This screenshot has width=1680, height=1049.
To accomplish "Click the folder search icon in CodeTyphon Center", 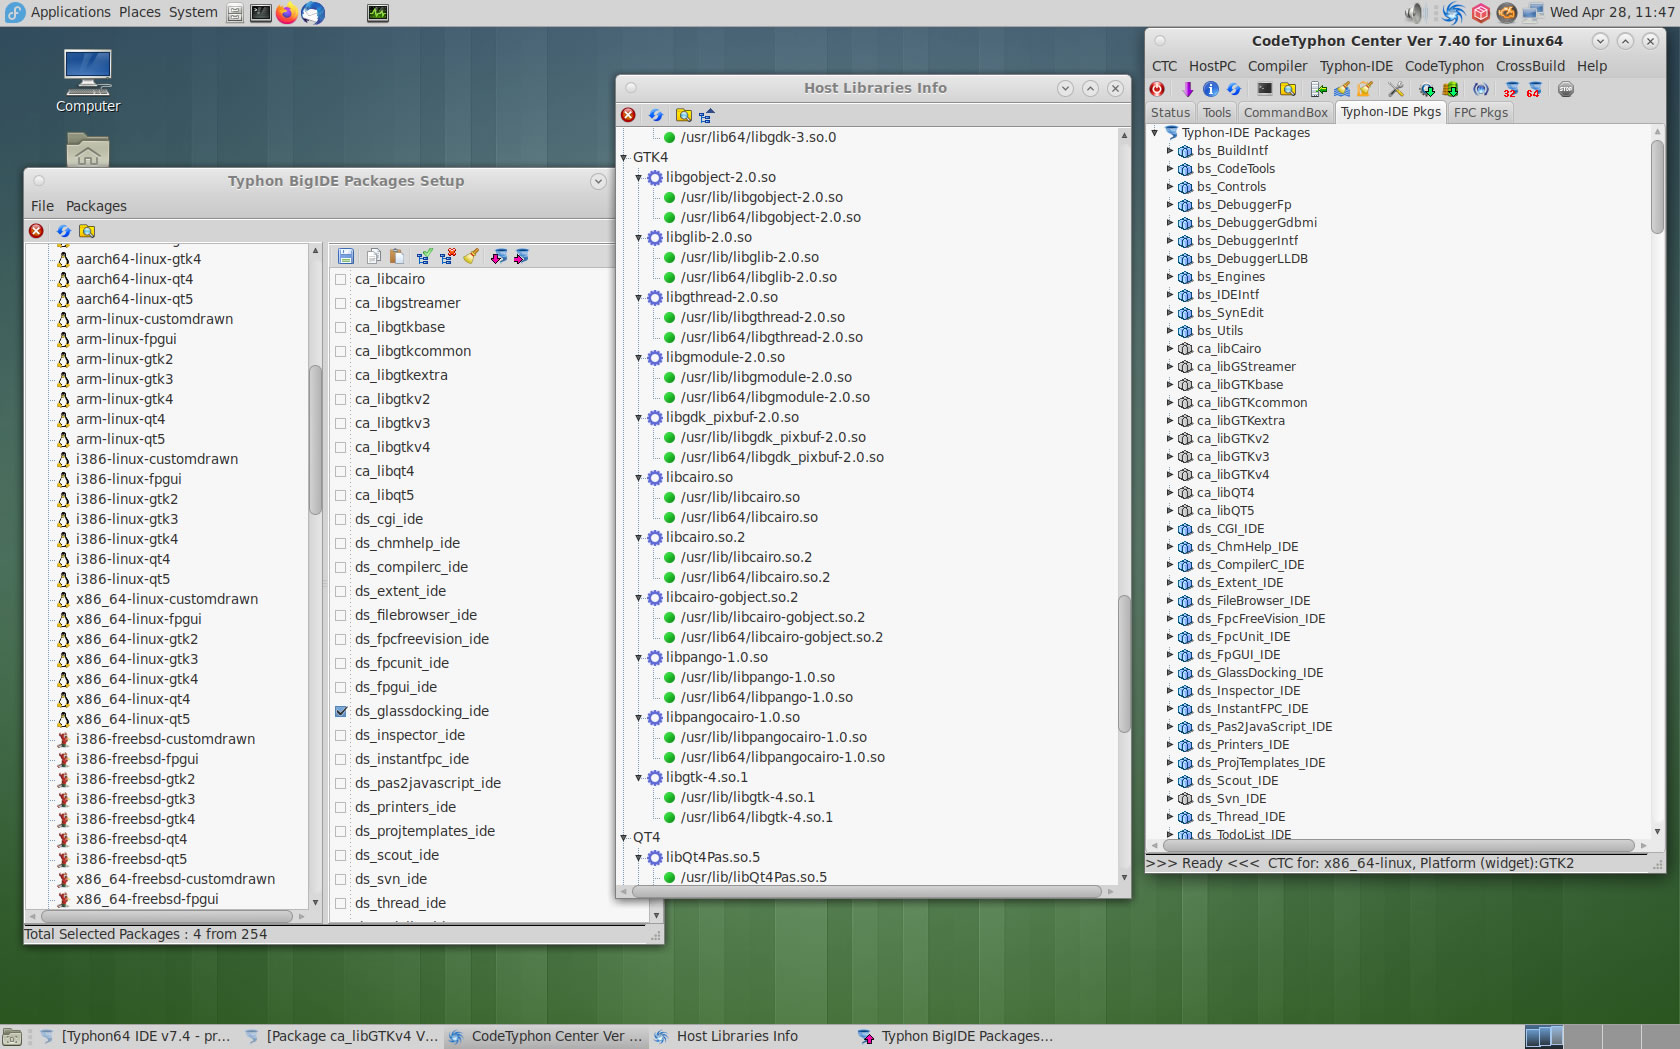I will (1288, 89).
